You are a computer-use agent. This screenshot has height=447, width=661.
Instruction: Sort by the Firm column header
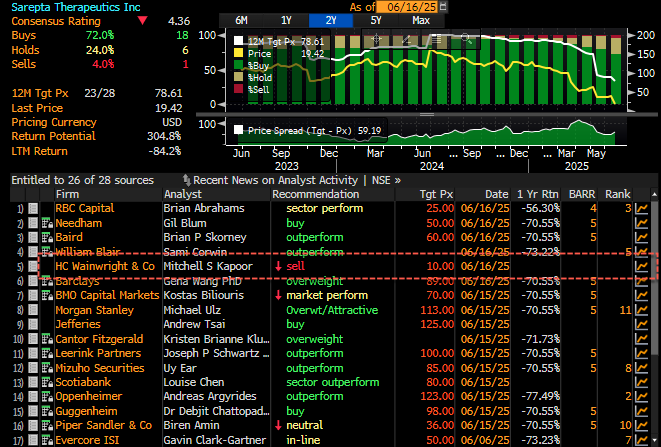67,194
